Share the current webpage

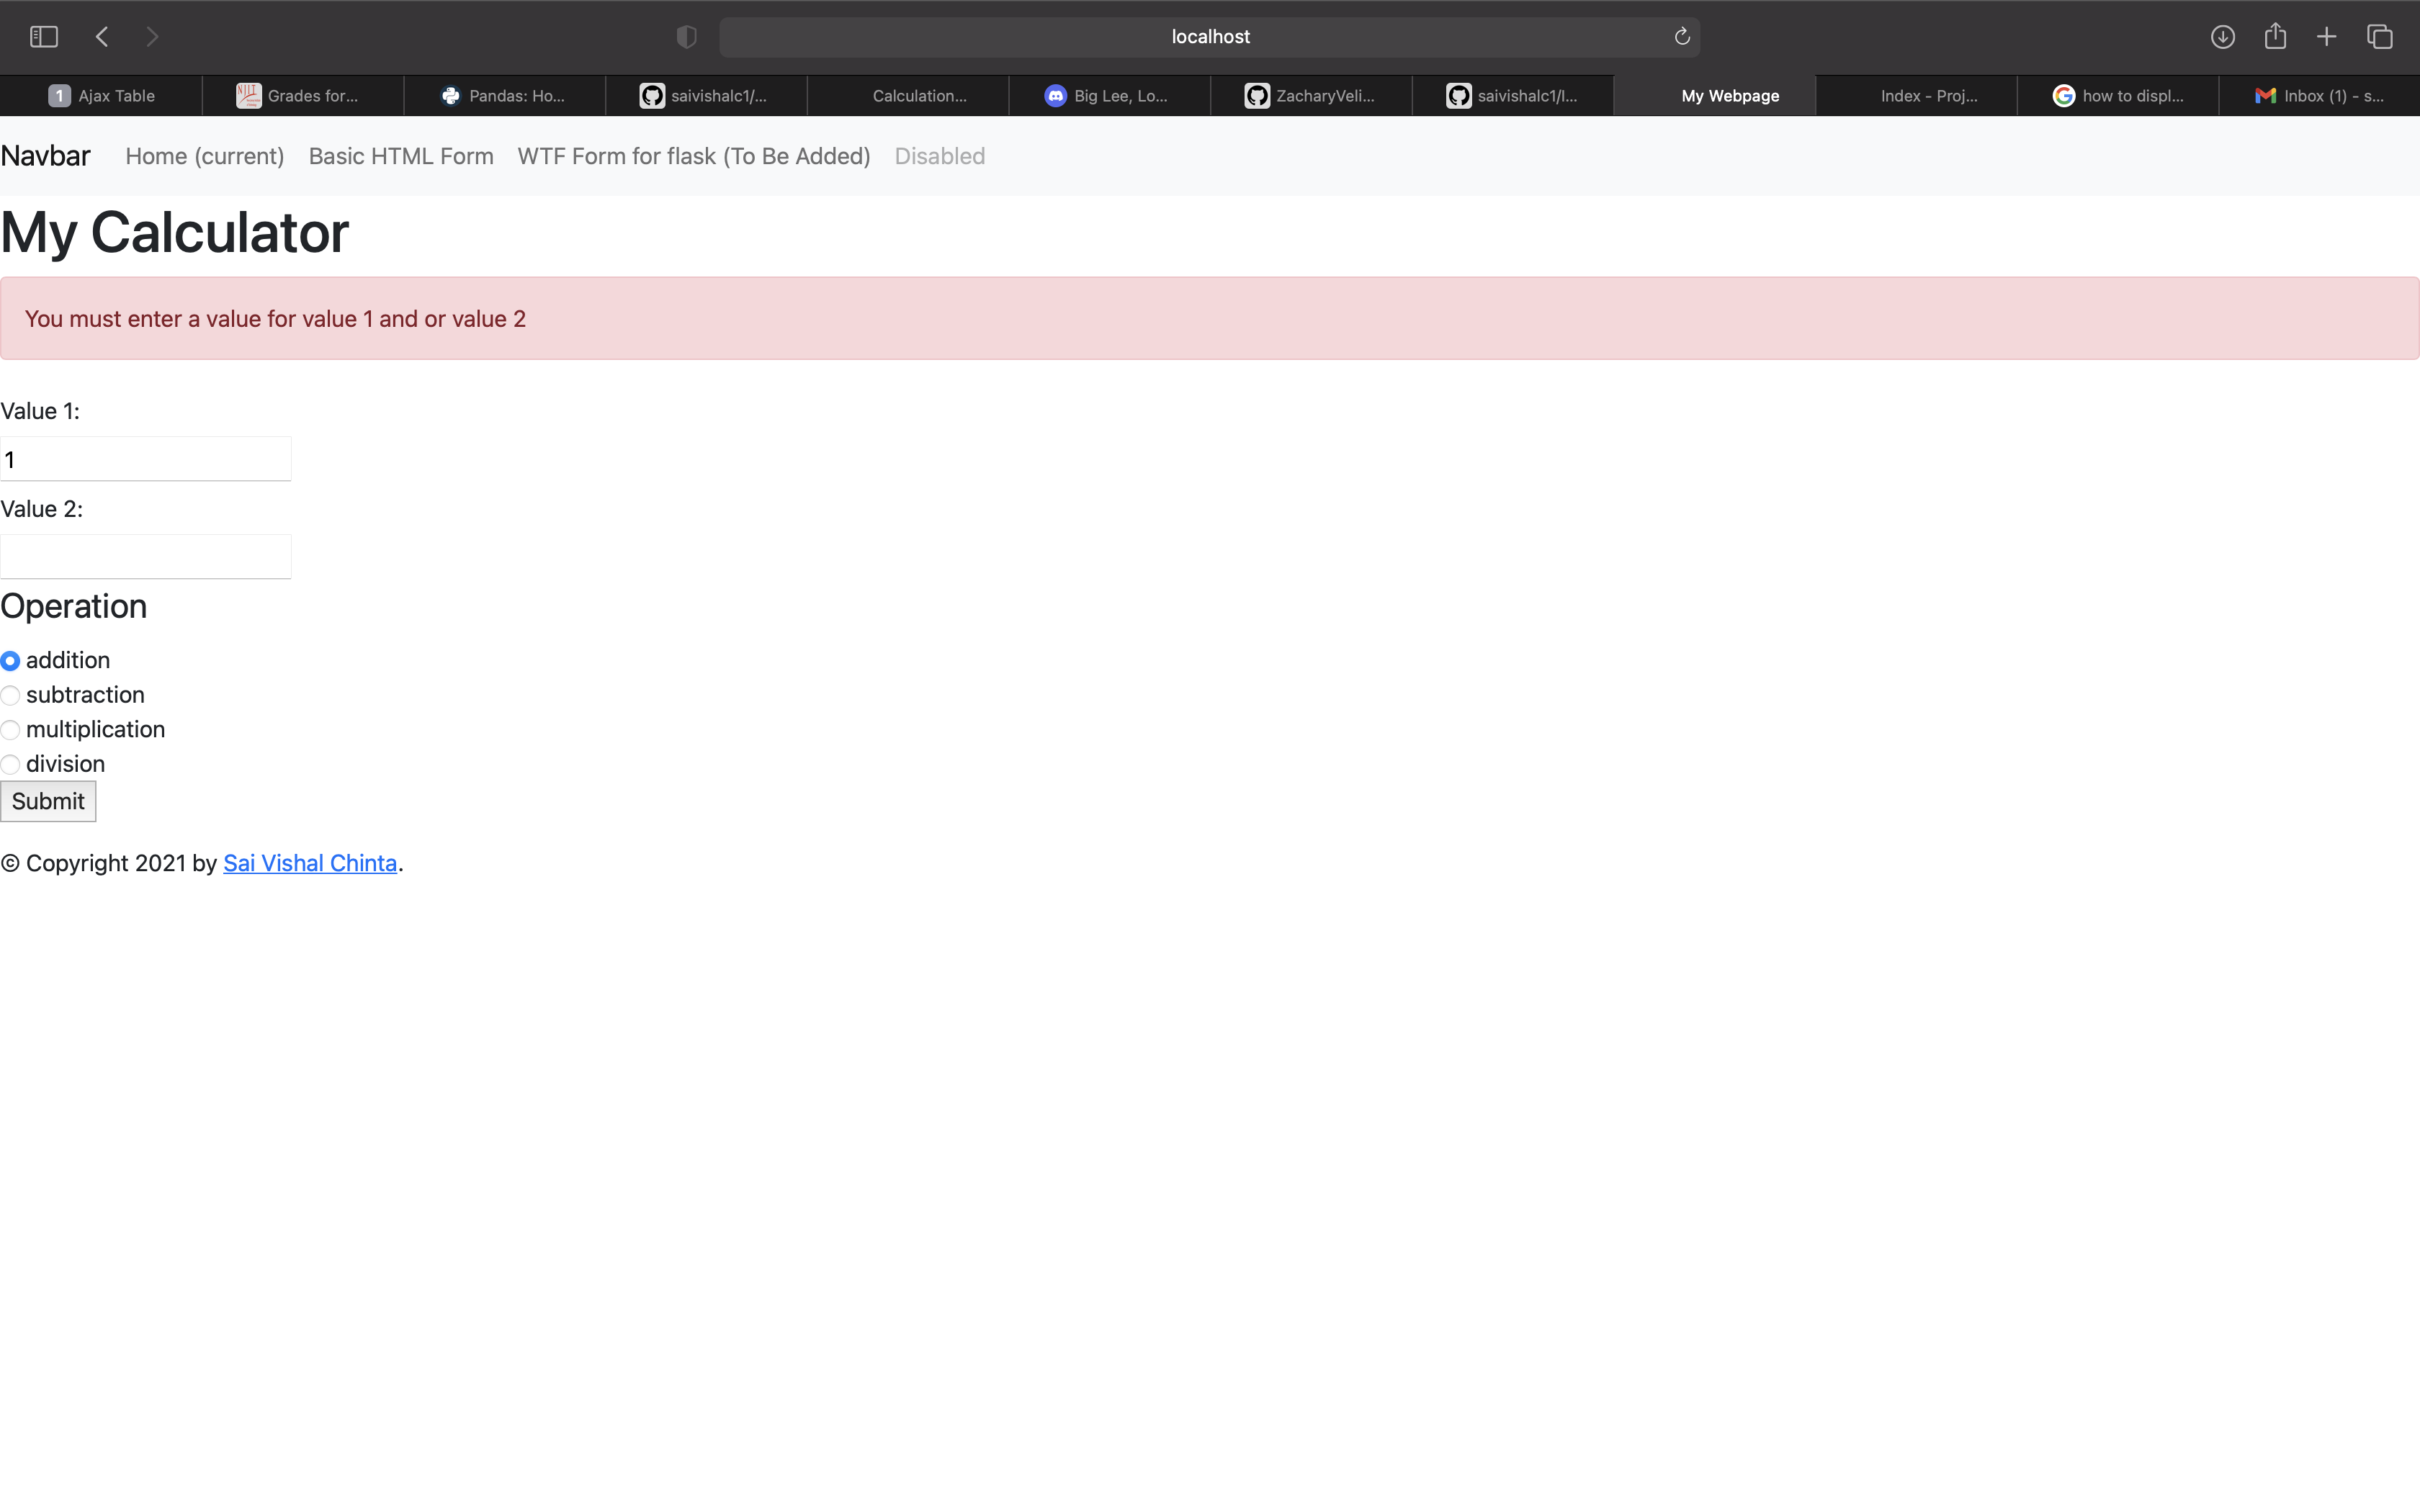tap(2275, 36)
